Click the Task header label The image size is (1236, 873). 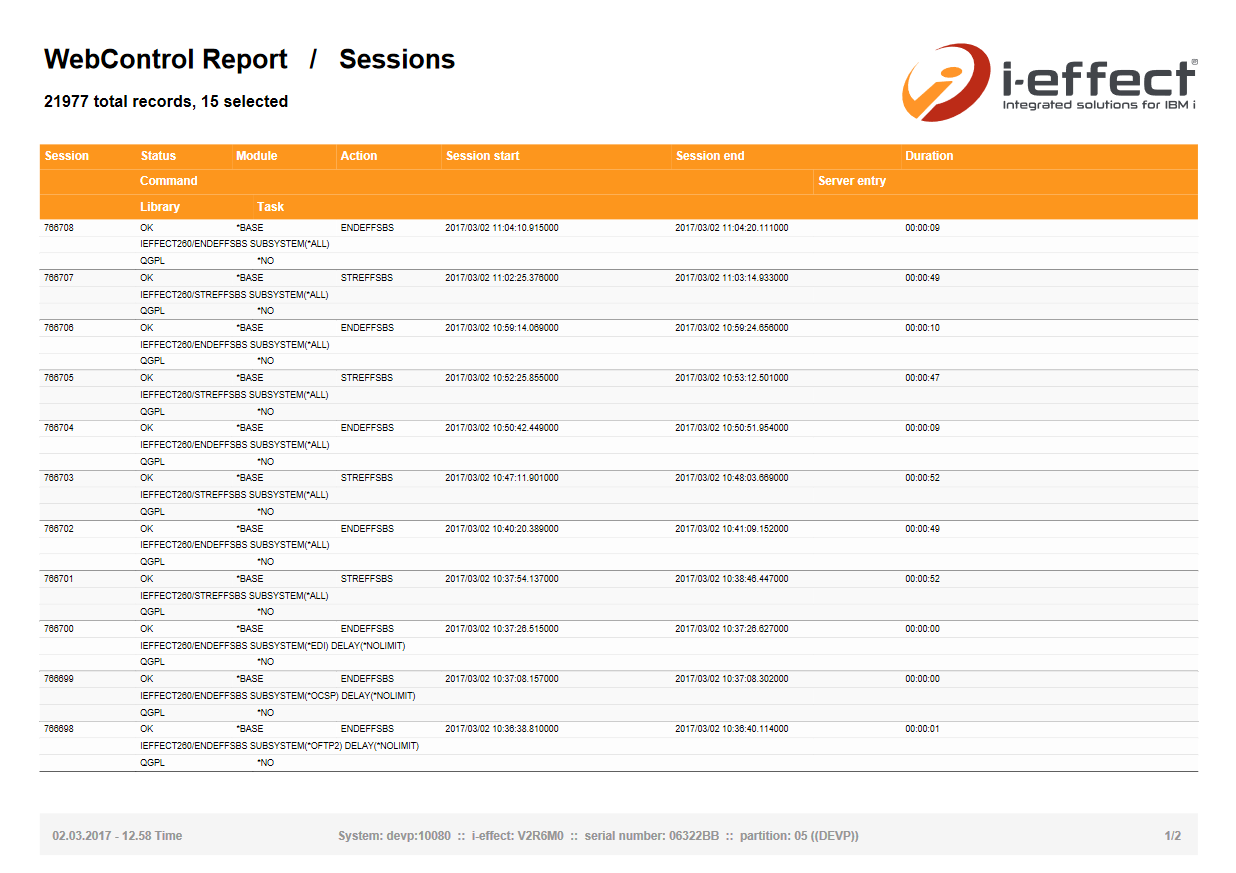(x=270, y=207)
